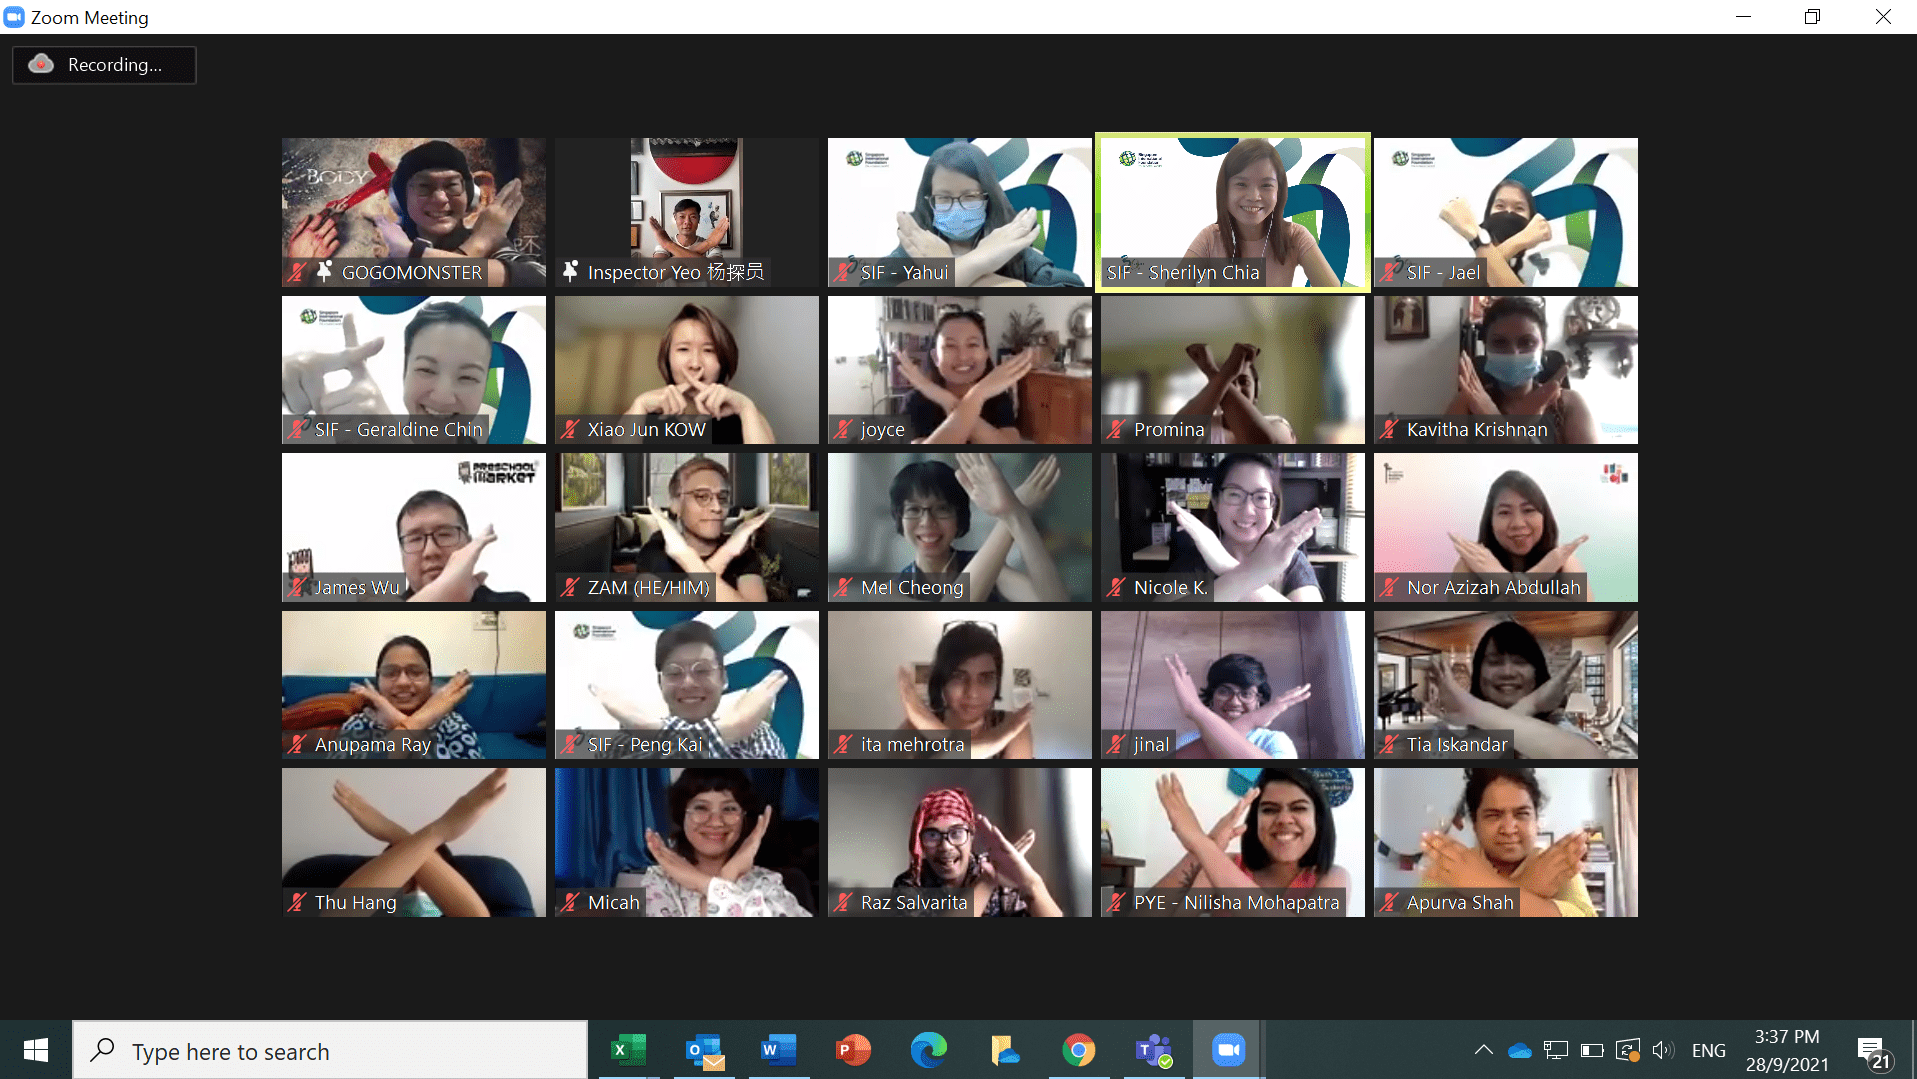Viewport: 1917px width, 1079px height.
Task: Select the active speaker Sherilyn Chia tile
Action: [1233, 212]
